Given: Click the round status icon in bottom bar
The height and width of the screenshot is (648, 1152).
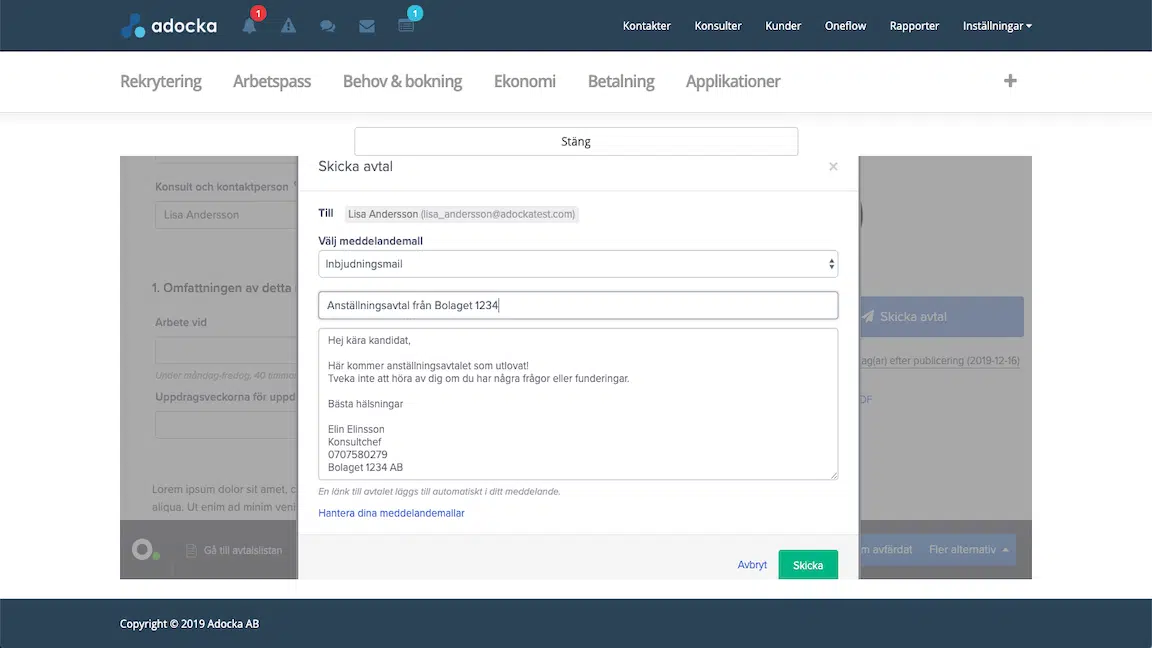Looking at the screenshot, I should pos(143,550).
